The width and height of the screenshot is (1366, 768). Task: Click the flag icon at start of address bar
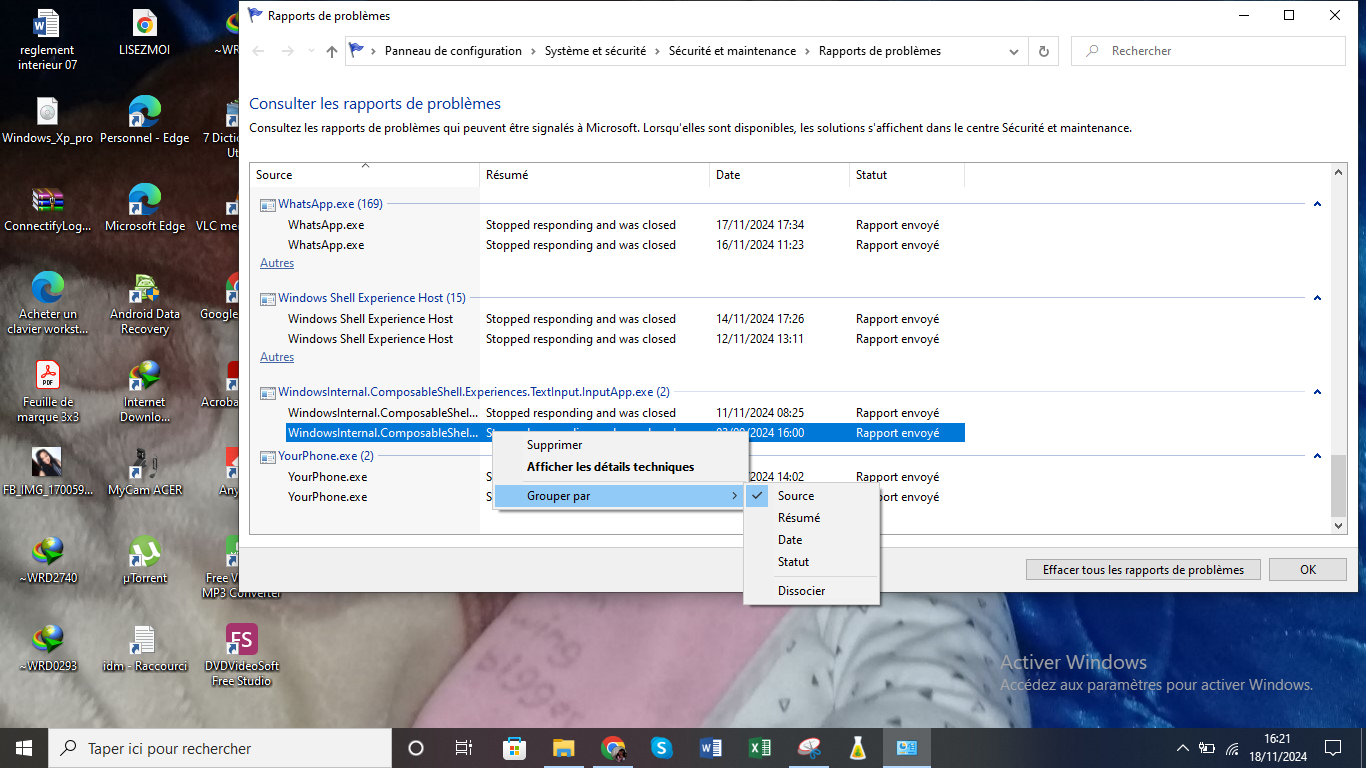point(356,50)
